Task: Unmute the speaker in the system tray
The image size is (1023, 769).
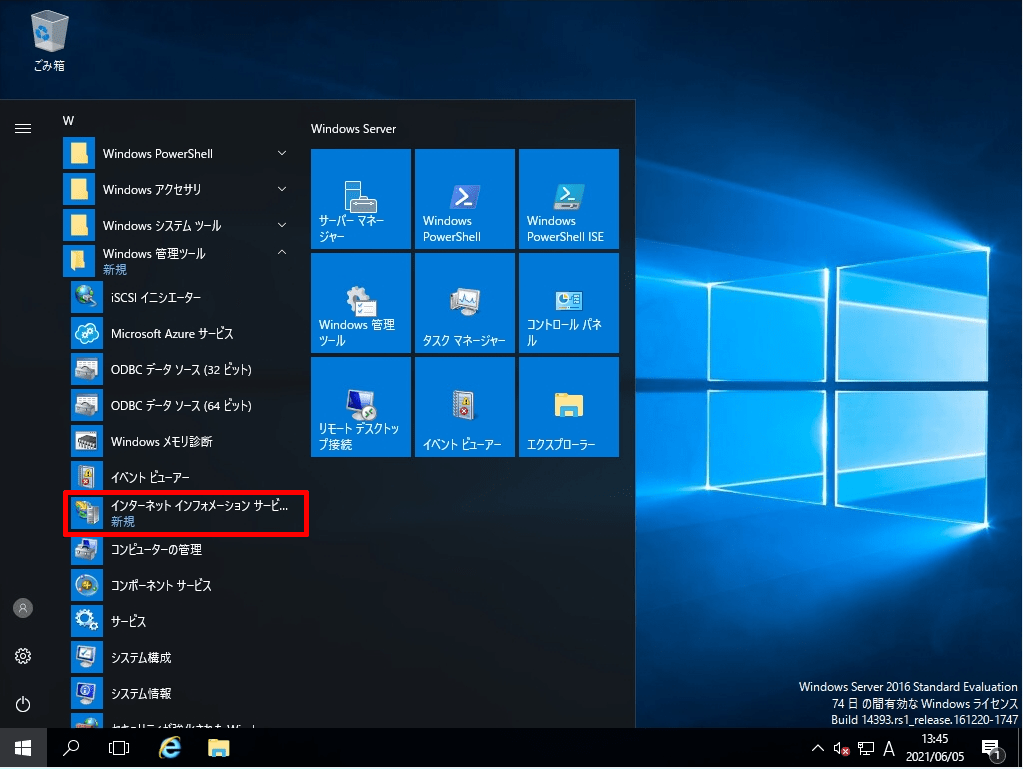Action: [843, 747]
